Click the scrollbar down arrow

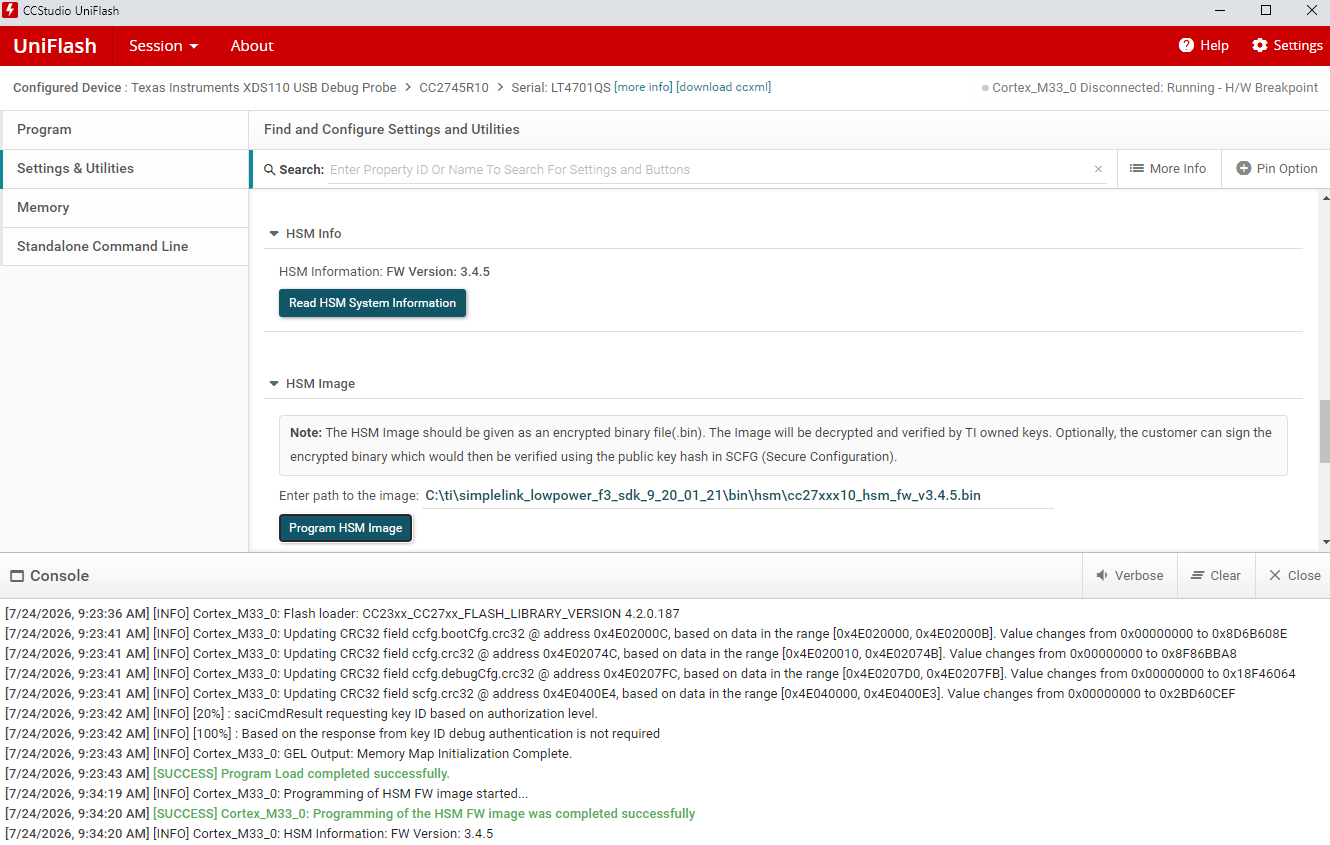[1325, 542]
